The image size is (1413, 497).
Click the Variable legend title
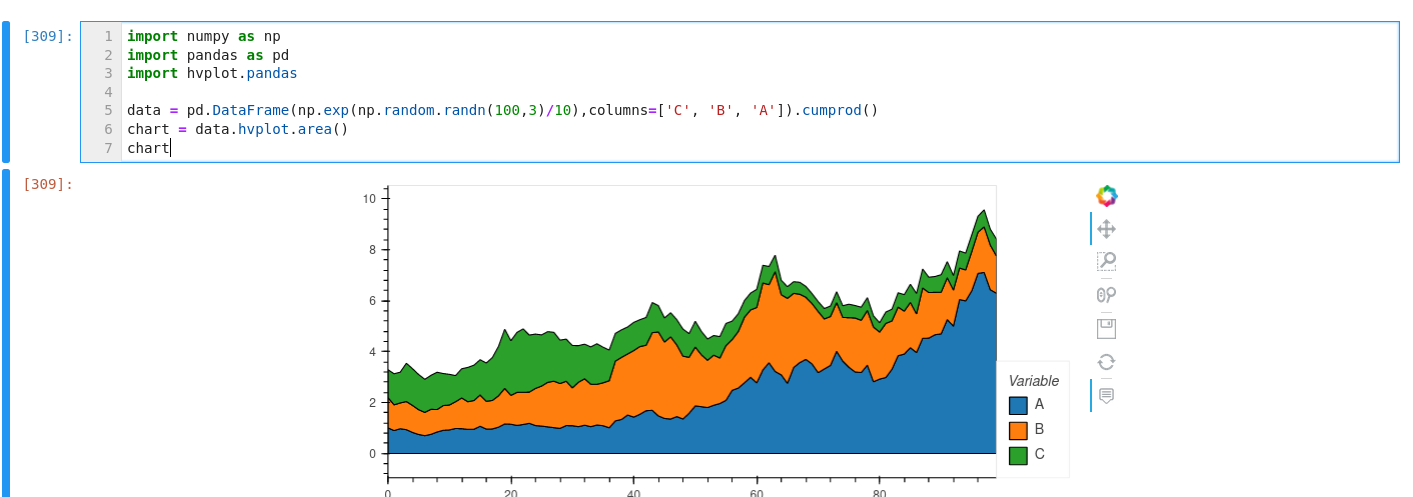pos(1033,381)
